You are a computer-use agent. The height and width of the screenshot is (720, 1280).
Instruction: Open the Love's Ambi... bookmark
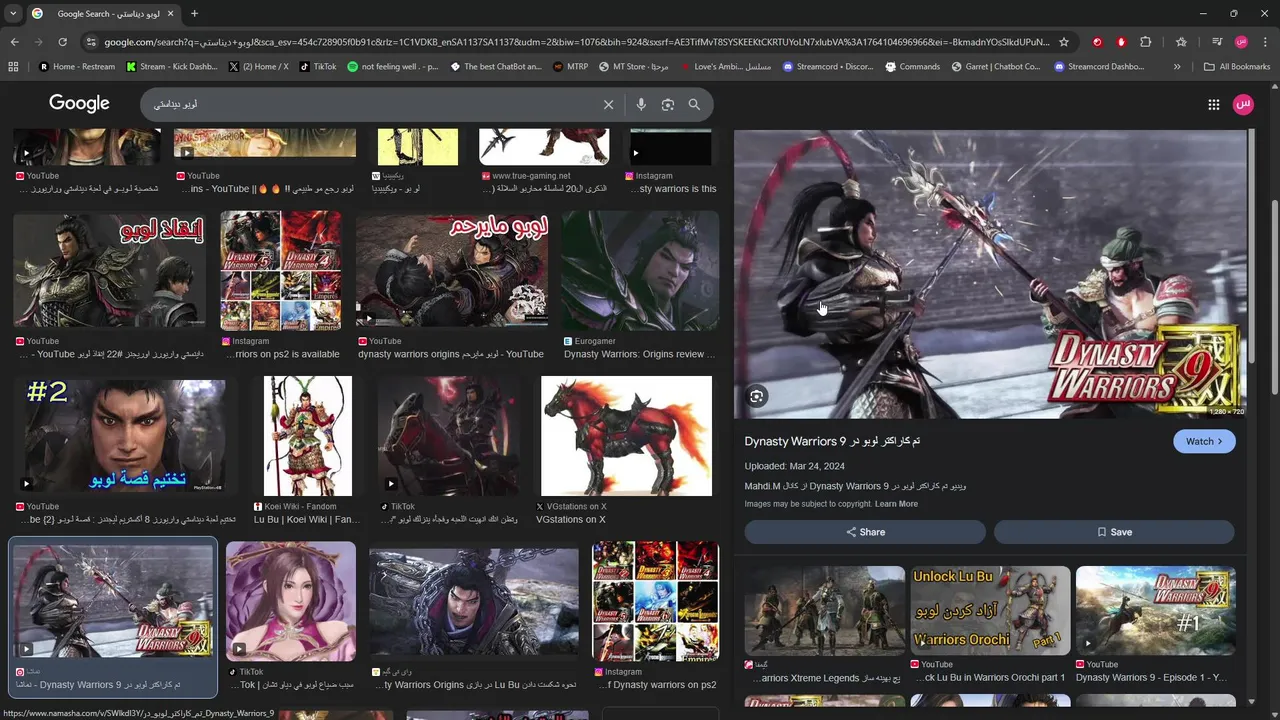(x=726, y=67)
